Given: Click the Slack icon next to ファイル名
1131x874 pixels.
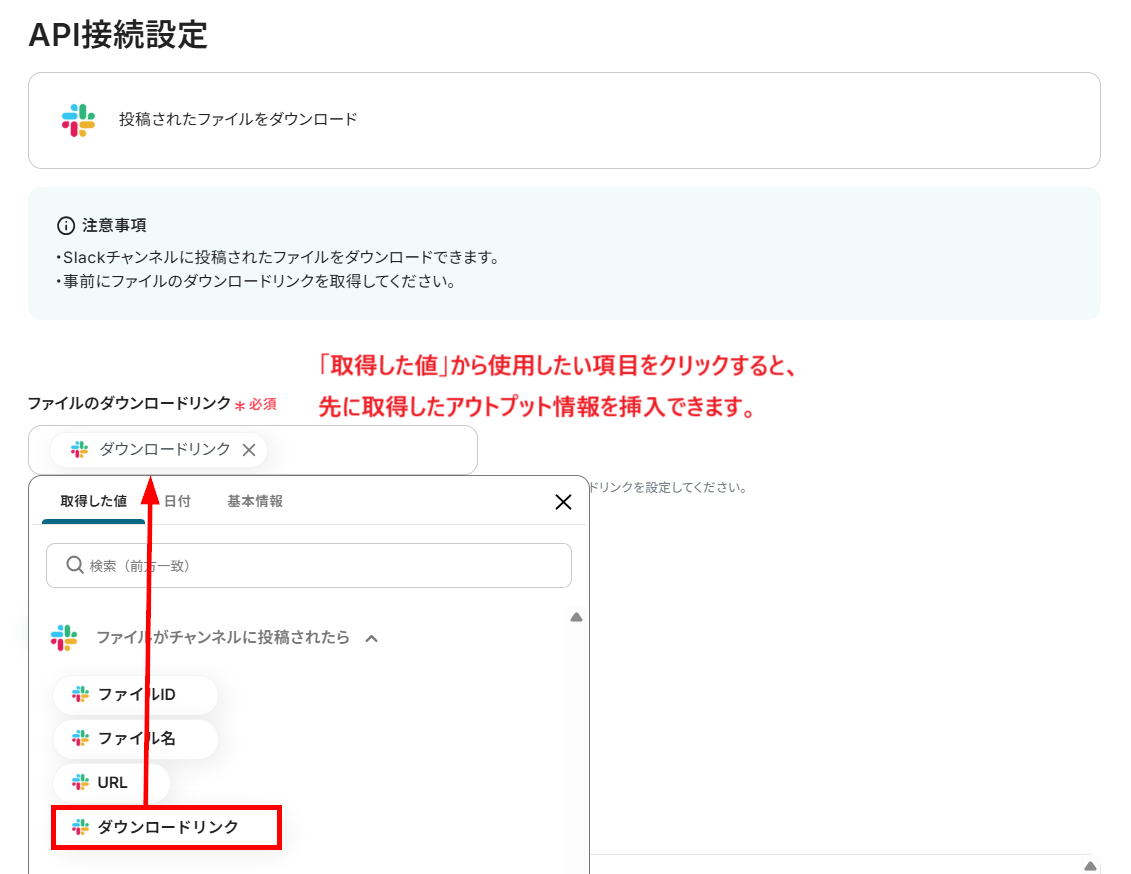Looking at the screenshot, I should [79, 739].
